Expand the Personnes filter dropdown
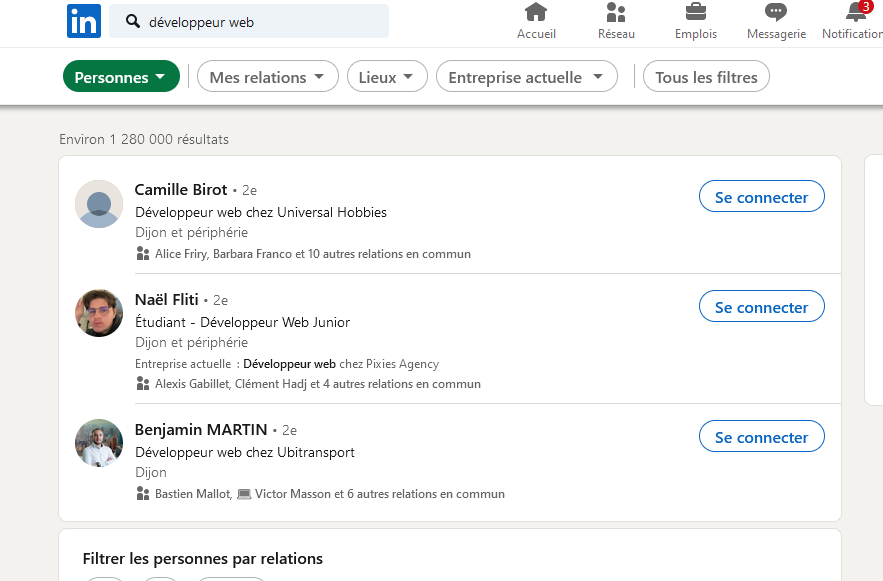The height and width of the screenshot is (581, 883). pyautogui.click(x=121, y=77)
